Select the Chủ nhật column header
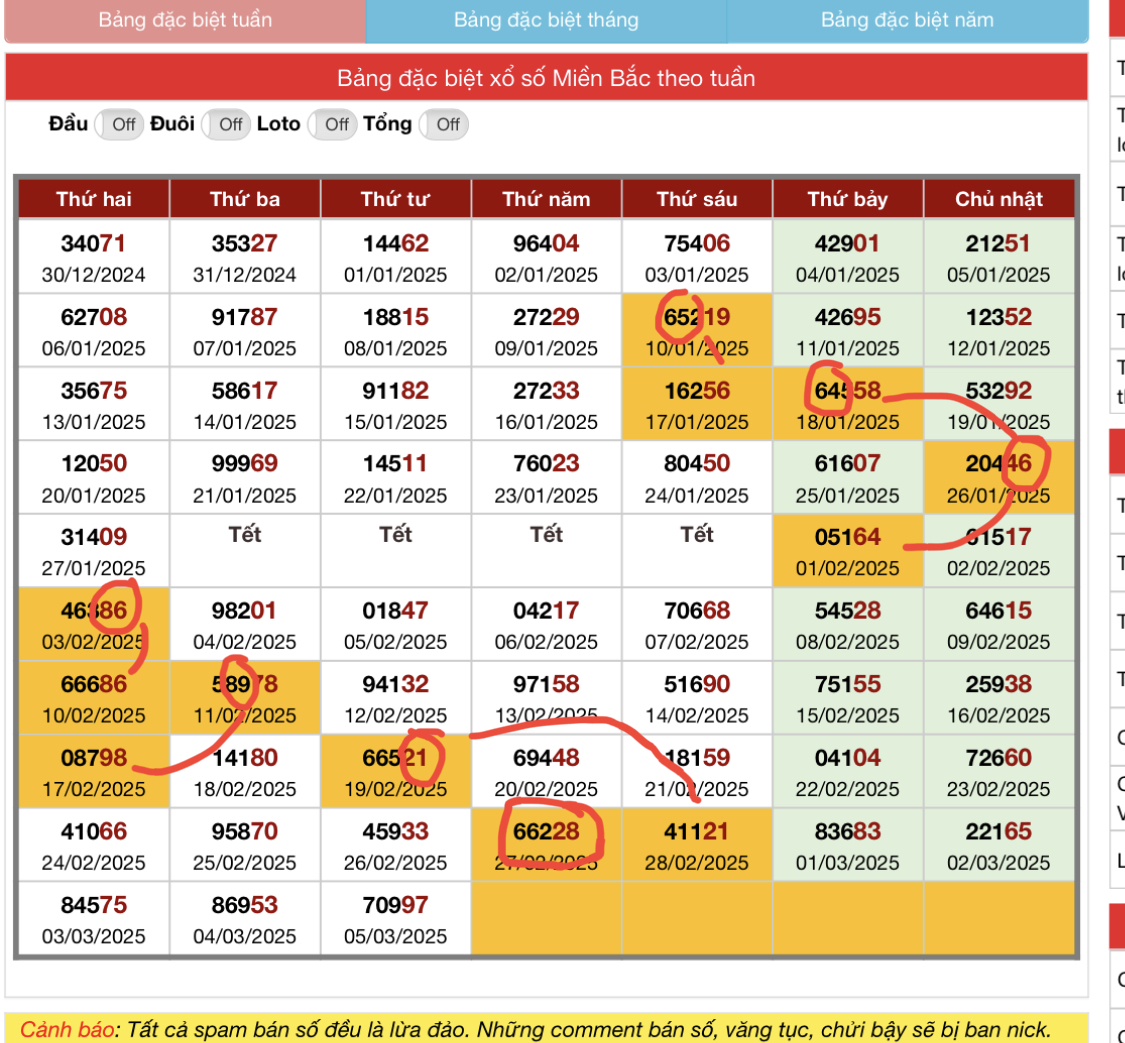The image size is (1125, 1043). tap(999, 199)
